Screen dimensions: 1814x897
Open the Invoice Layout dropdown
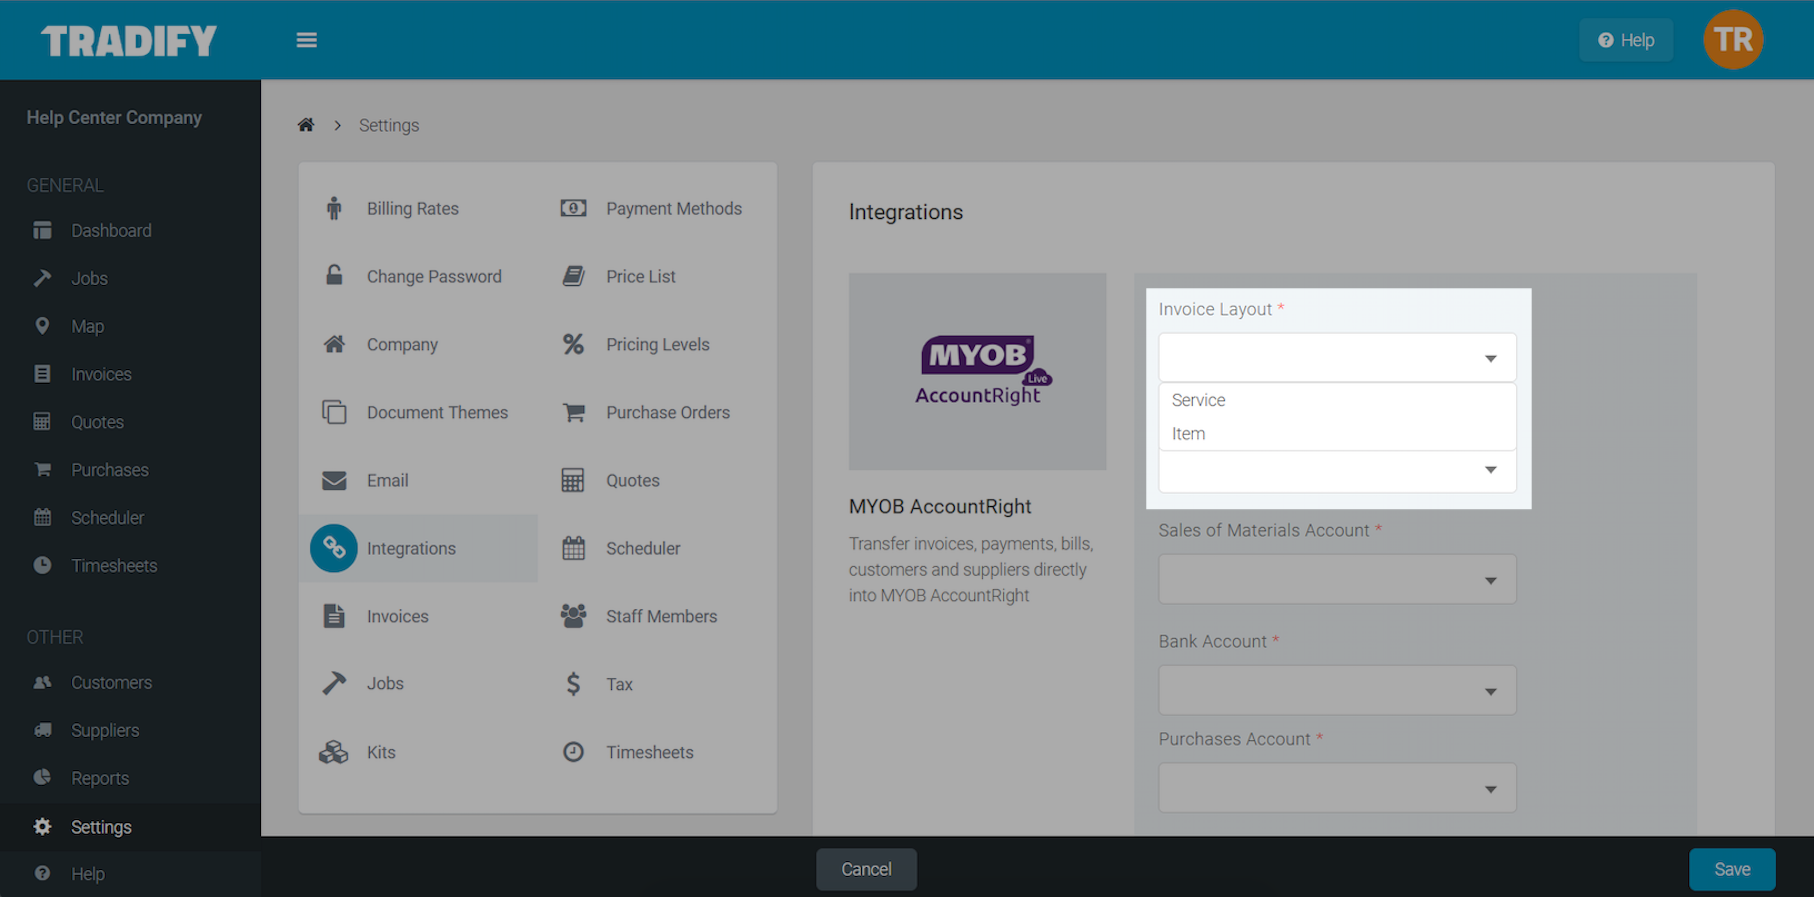pyautogui.click(x=1337, y=358)
